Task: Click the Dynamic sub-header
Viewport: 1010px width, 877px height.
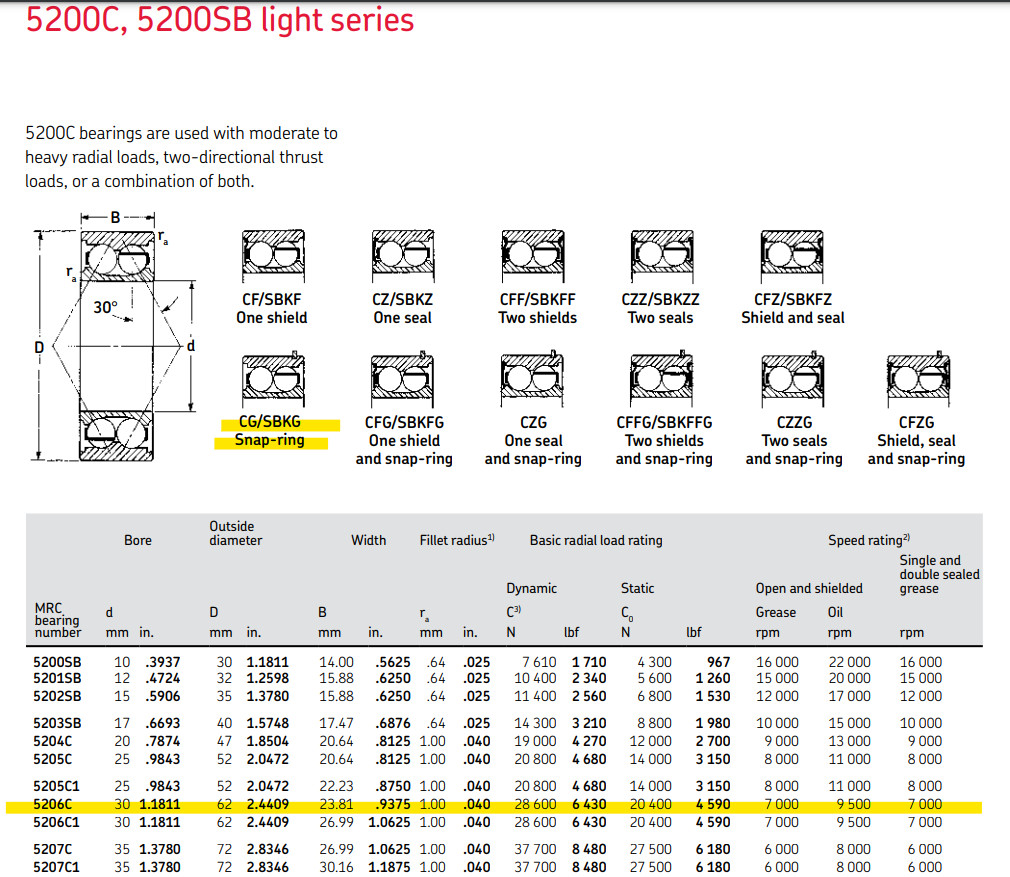Action: pyautogui.click(x=531, y=588)
